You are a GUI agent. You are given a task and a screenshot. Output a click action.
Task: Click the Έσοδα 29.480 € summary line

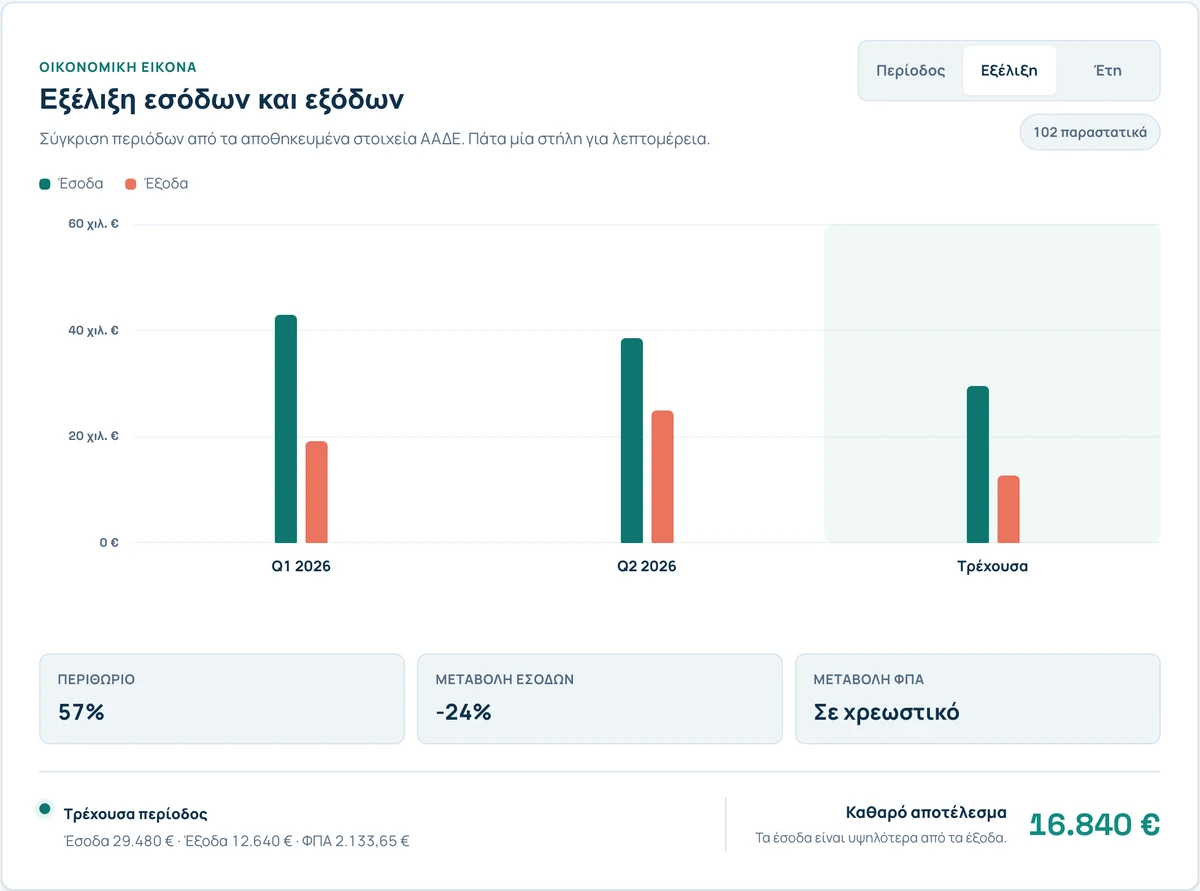point(237,841)
